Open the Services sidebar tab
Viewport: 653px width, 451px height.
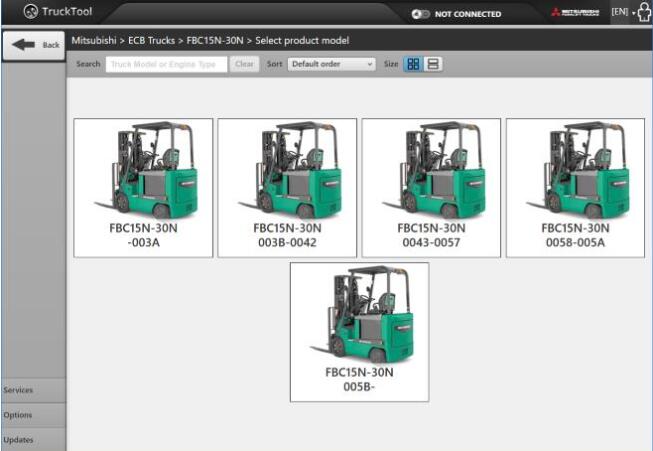(x=34, y=390)
